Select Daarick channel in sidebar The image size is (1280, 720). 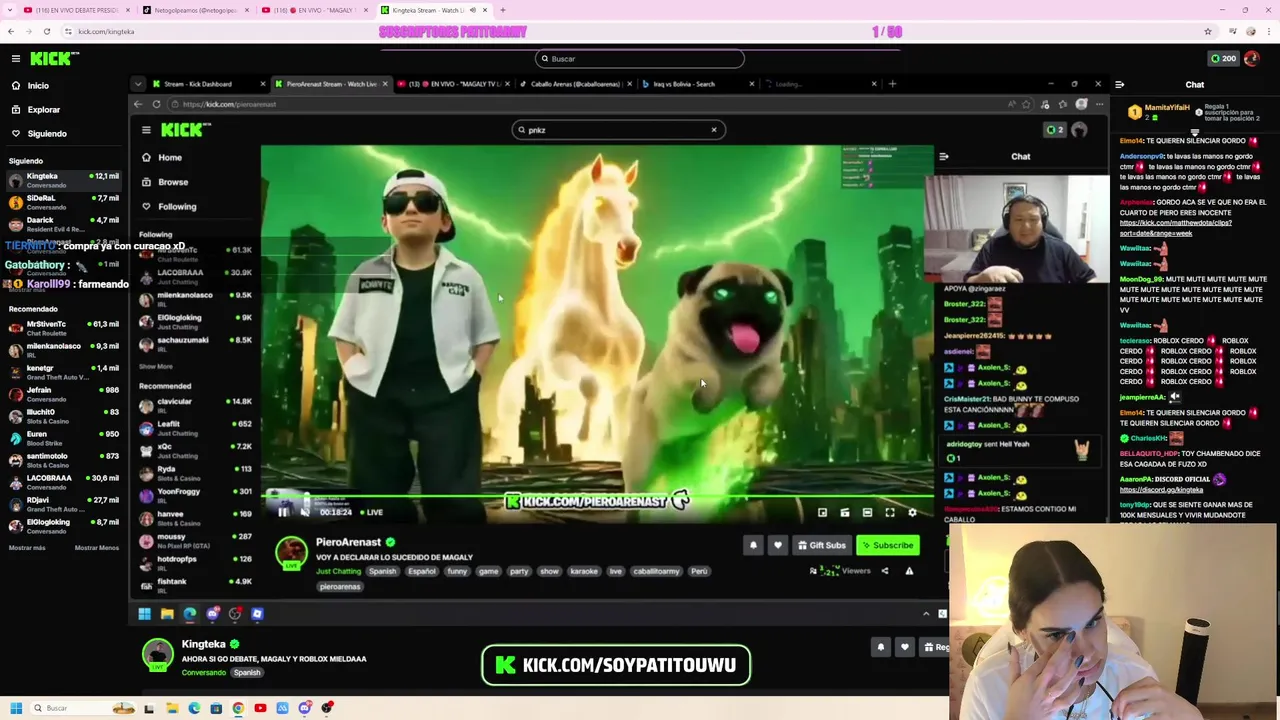point(63,224)
